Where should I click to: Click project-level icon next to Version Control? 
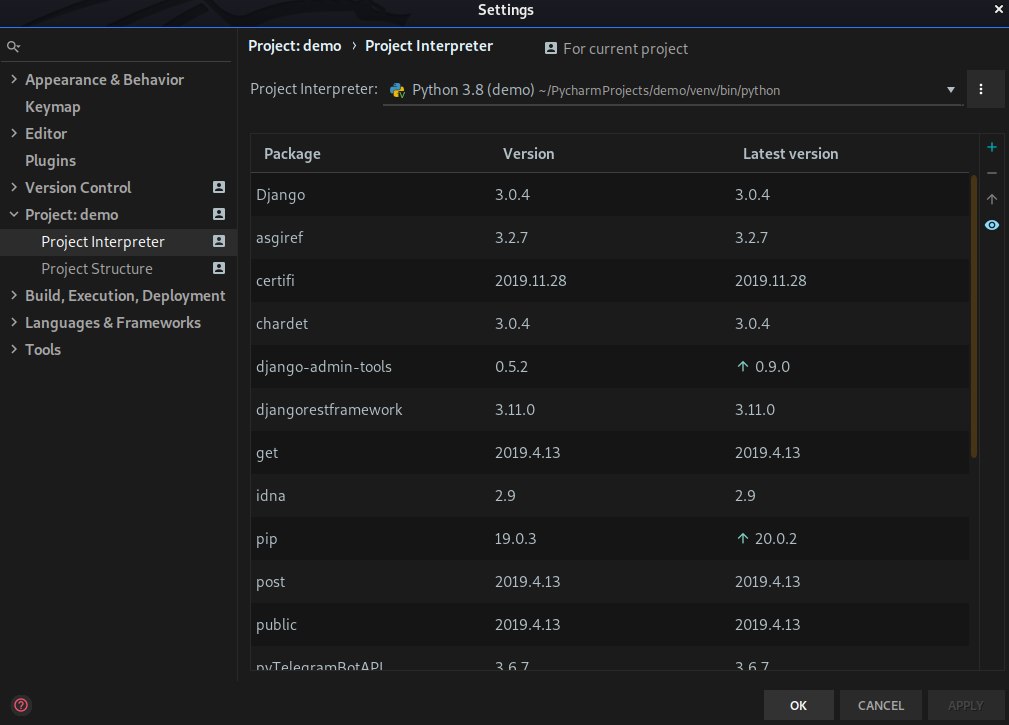click(x=219, y=187)
